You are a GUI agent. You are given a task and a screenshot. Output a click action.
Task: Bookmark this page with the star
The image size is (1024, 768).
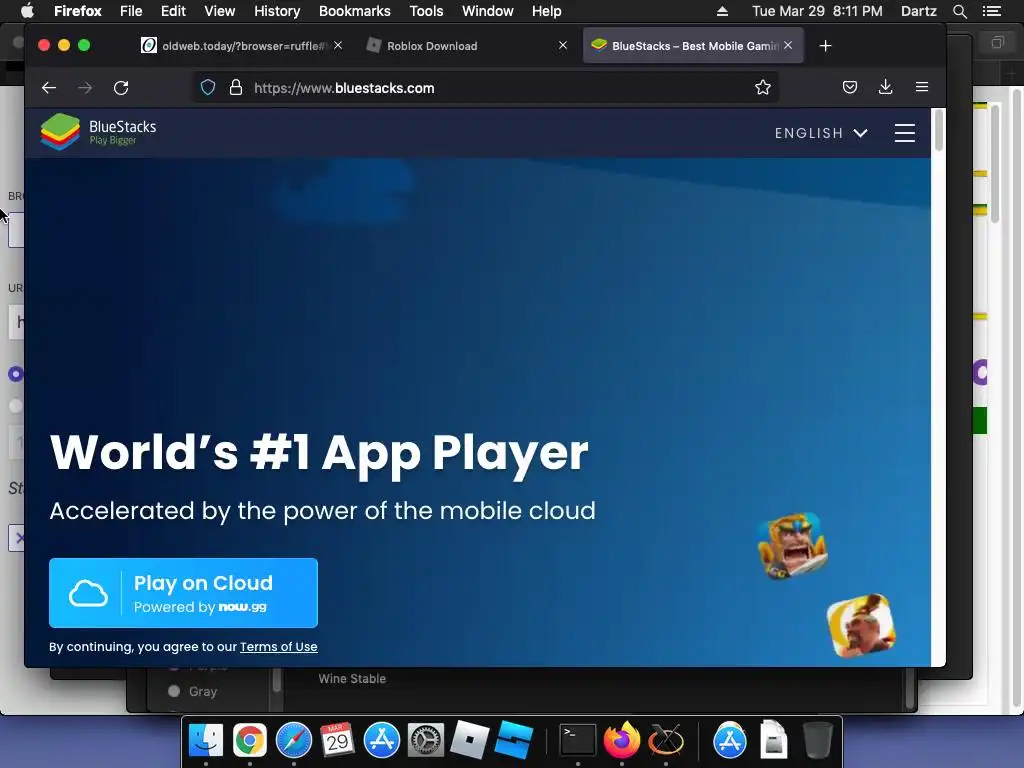point(762,88)
